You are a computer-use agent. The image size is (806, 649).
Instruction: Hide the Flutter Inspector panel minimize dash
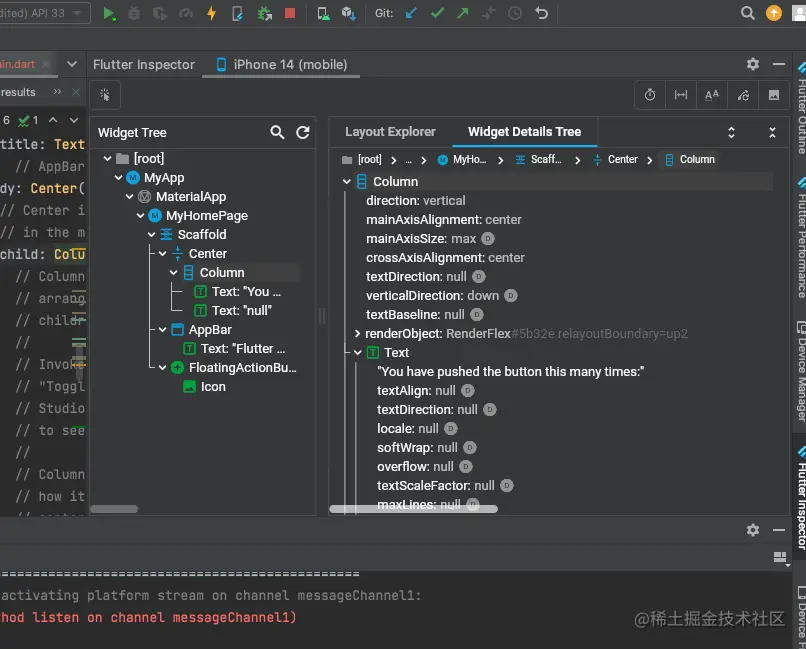(x=779, y=64)
